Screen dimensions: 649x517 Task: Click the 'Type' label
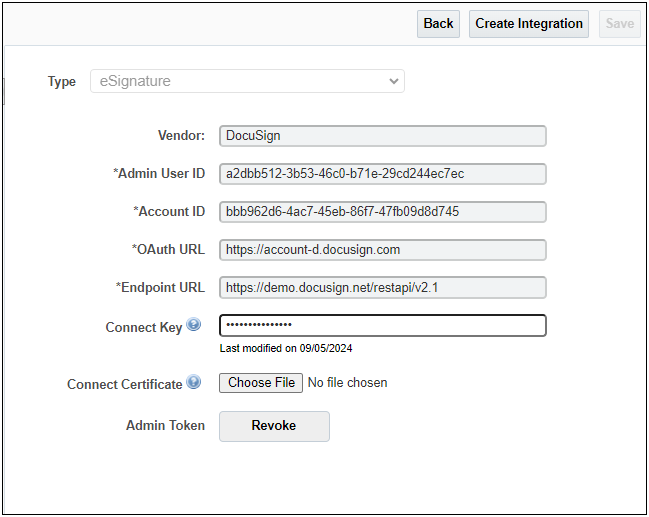tap(62, 82)
